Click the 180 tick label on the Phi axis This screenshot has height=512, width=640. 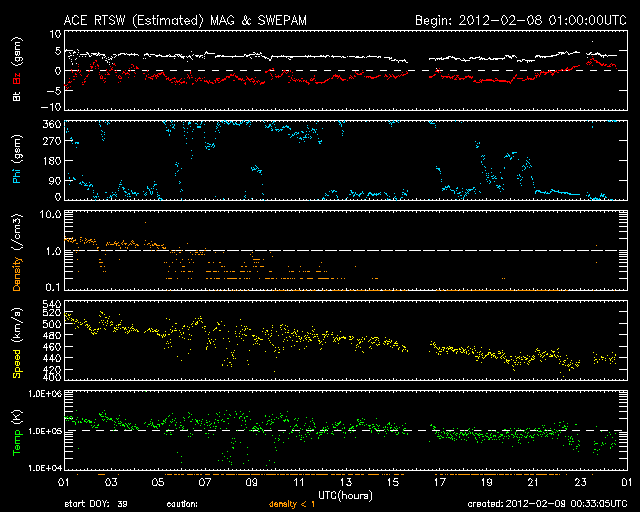click(51, 161)
